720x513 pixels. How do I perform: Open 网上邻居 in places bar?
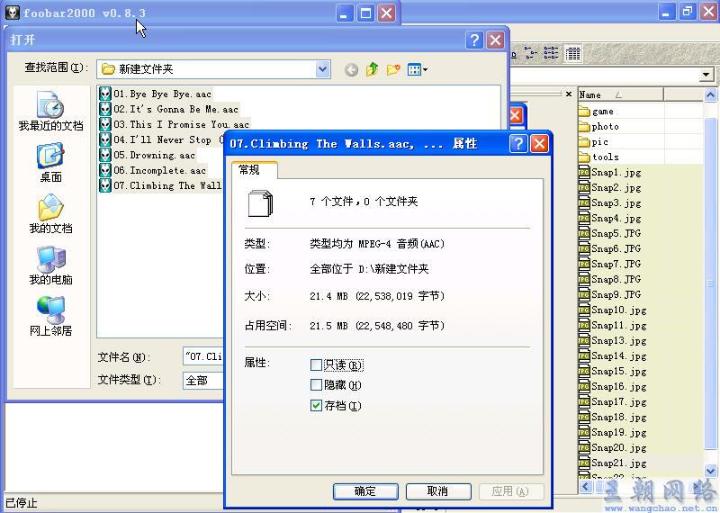click(x=50, y=317)
